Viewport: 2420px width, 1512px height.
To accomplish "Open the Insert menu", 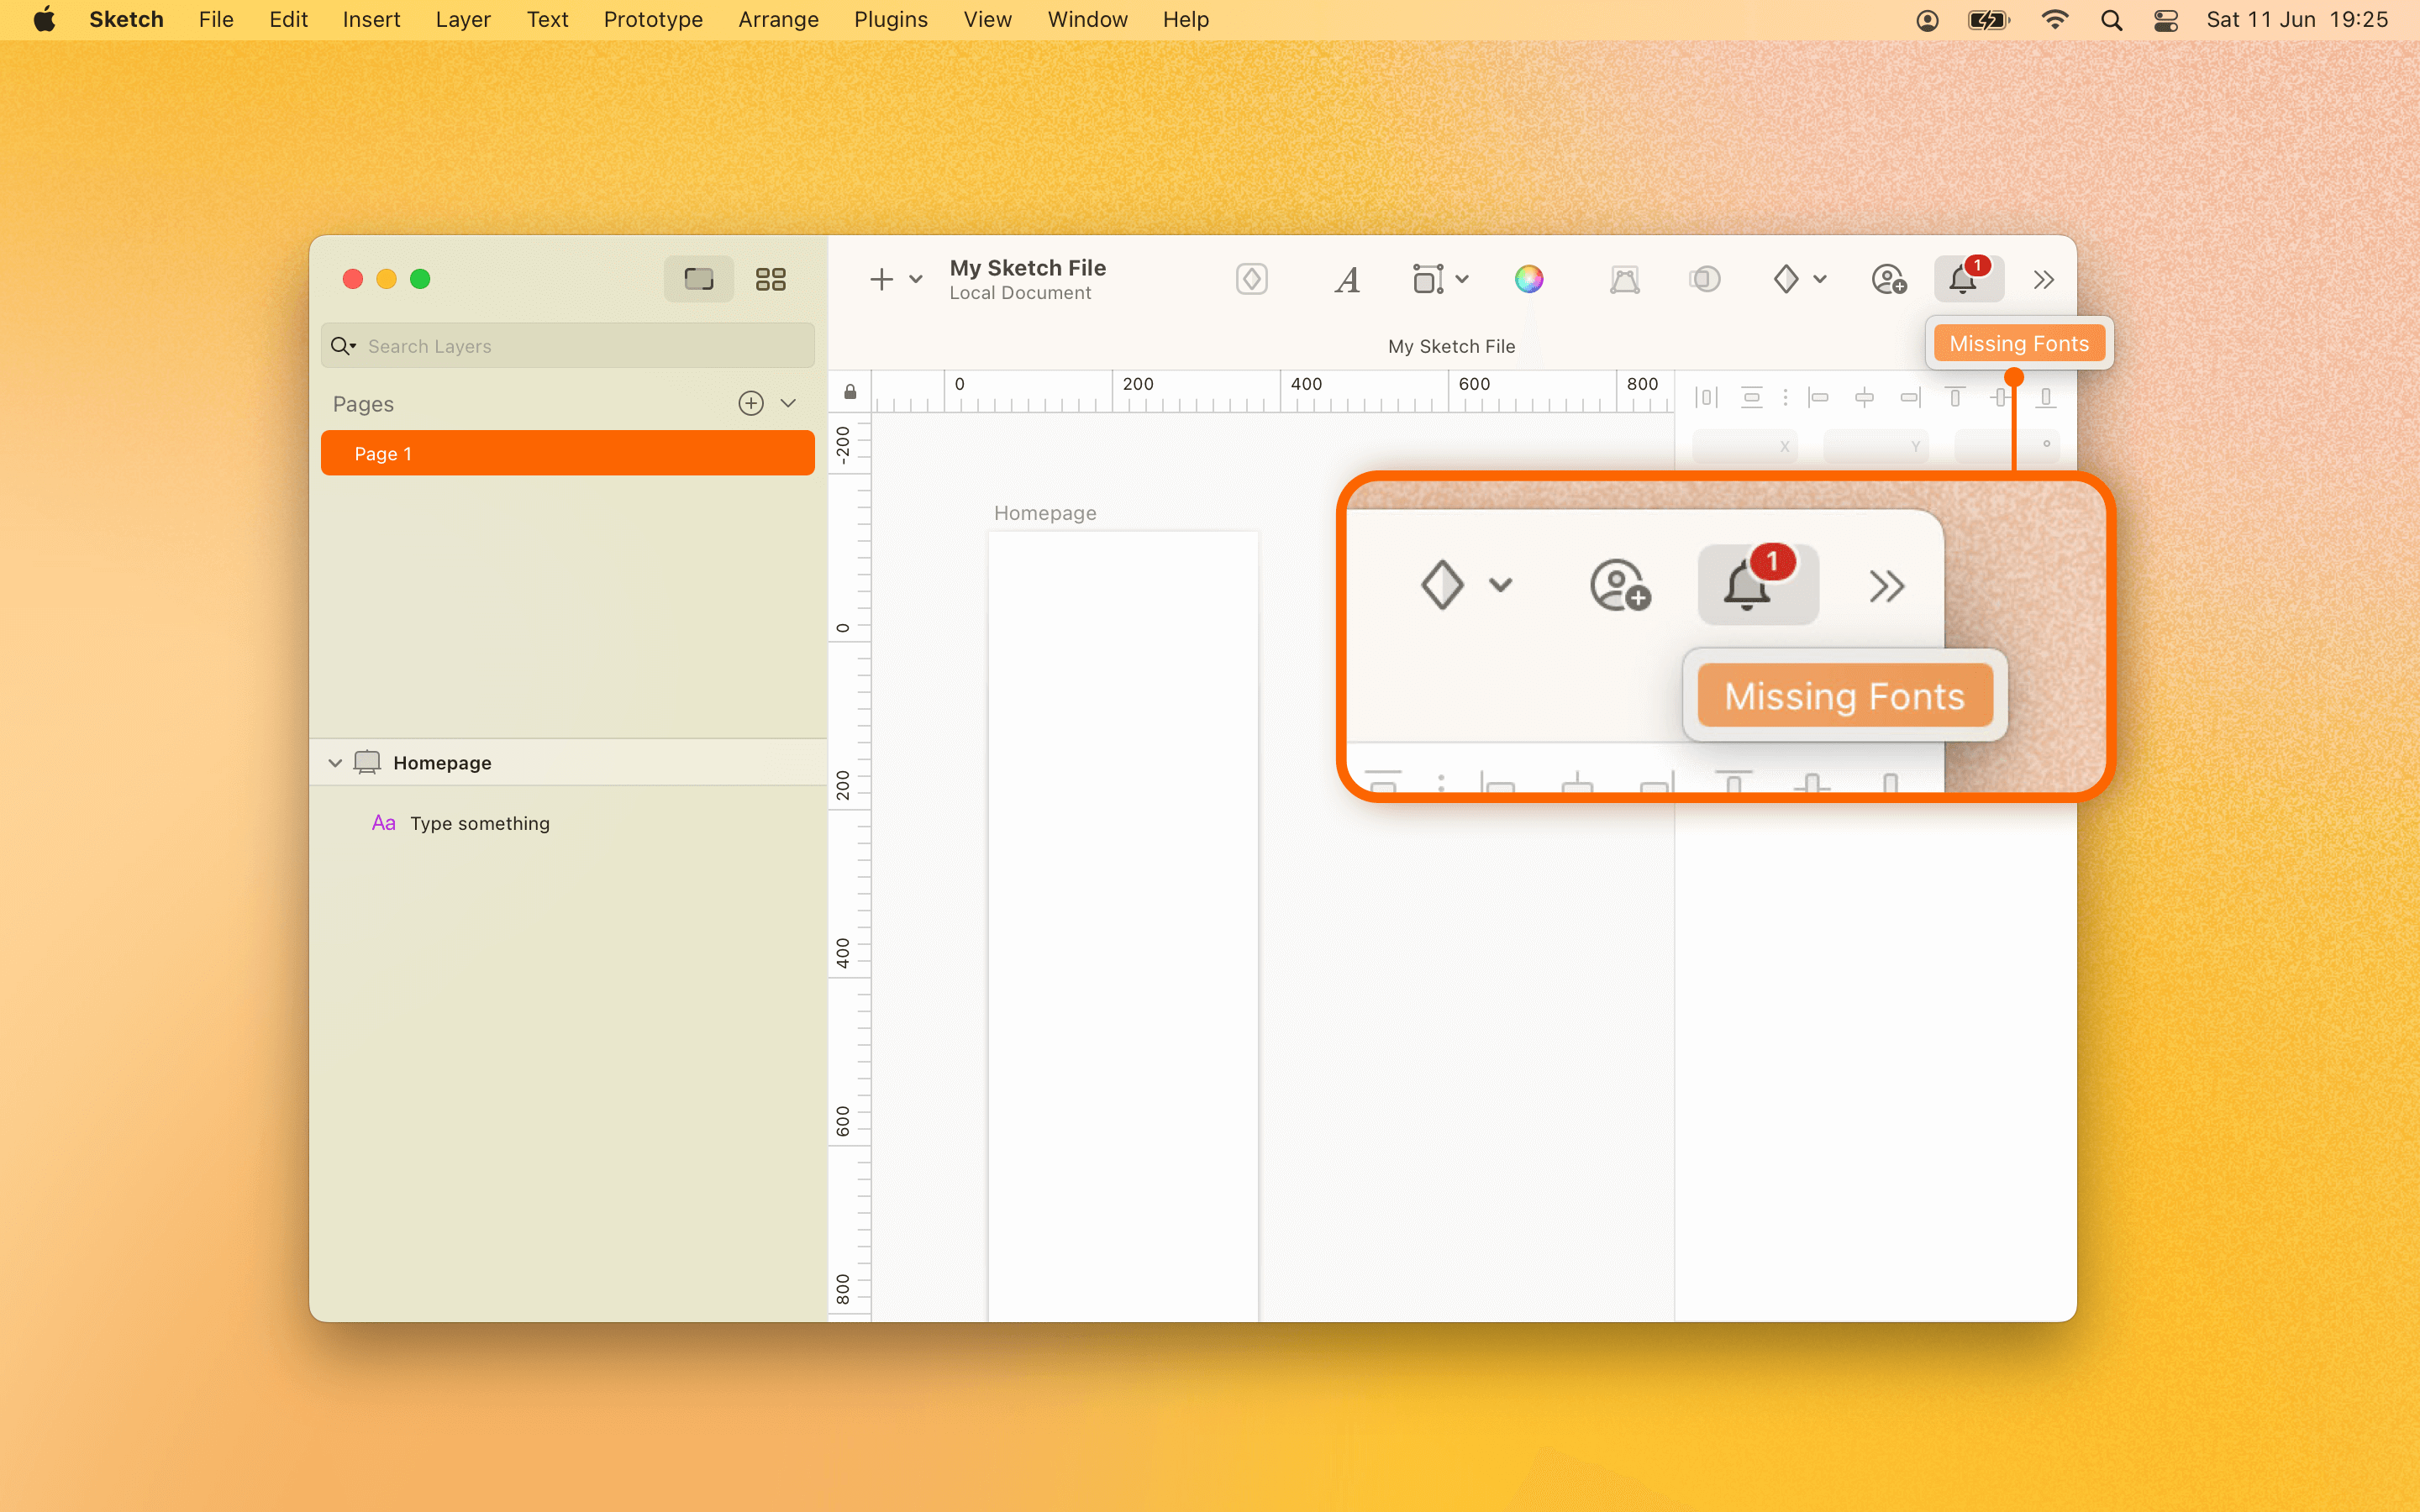I will click(371, 19).
